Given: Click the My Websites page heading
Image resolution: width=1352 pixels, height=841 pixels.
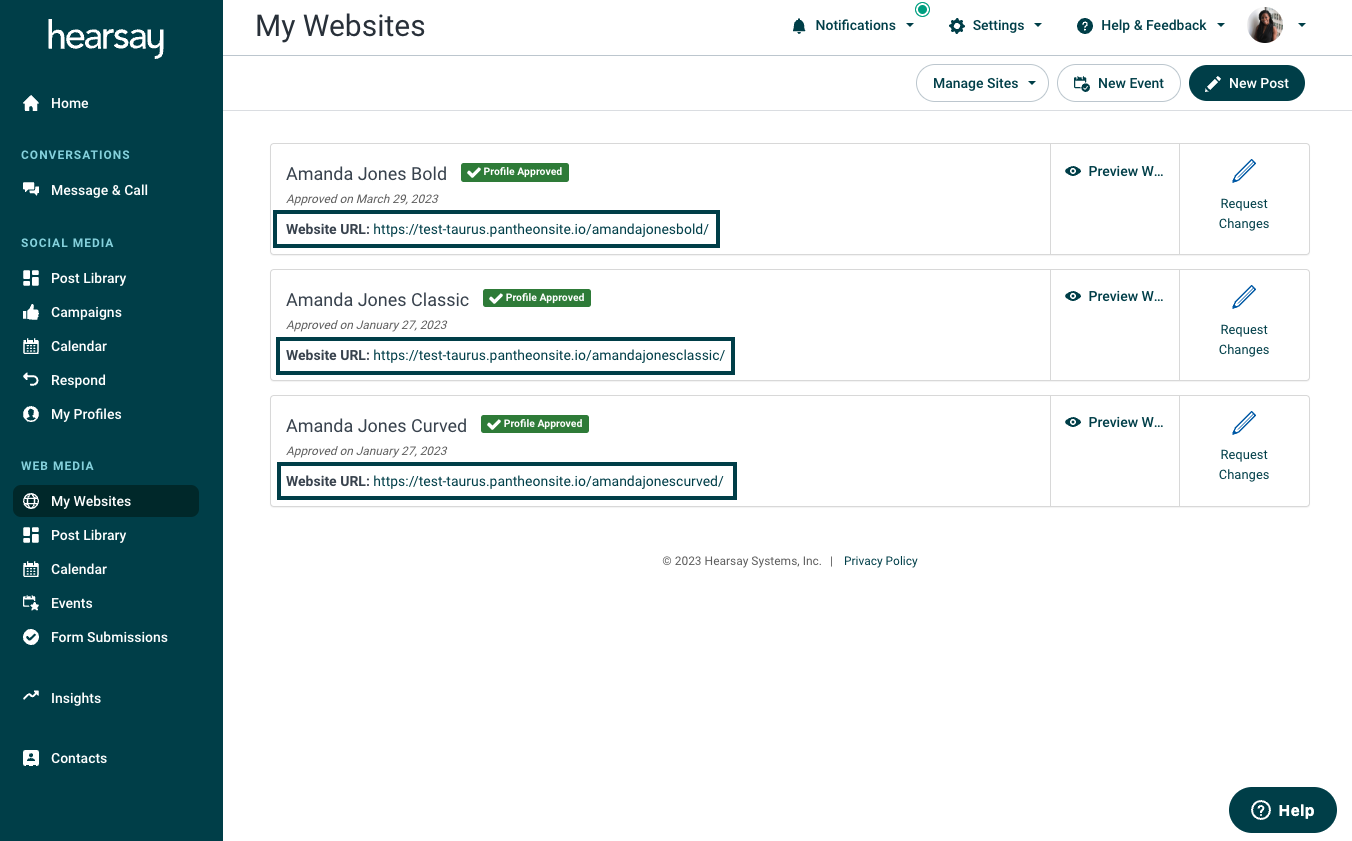Looking at the screenshot, I should (x=340, y=26).
